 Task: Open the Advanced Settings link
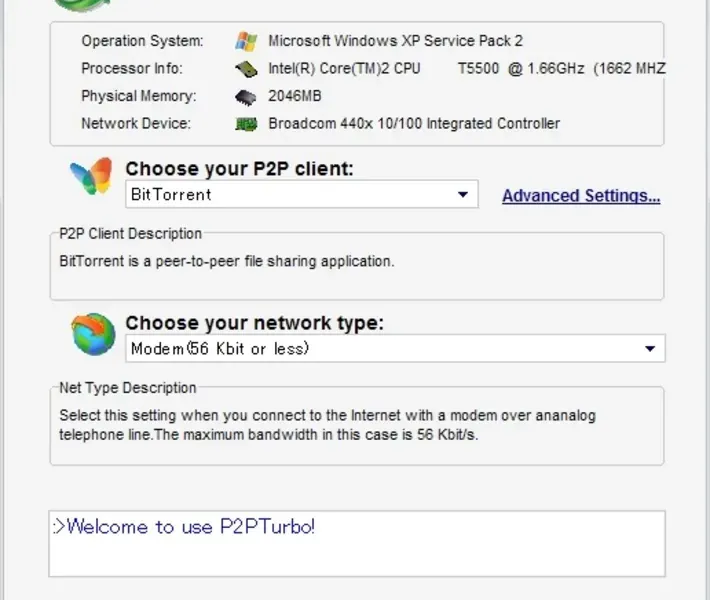581,196
